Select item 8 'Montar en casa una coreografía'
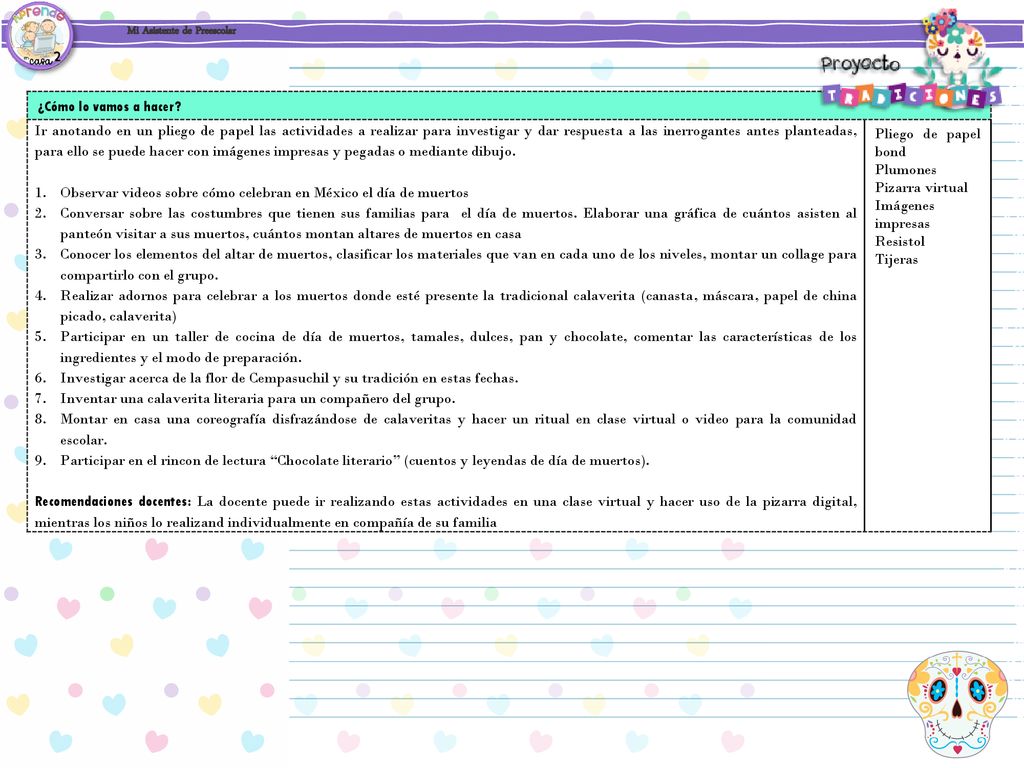The image size is (1024, 768). click(445, 429)
